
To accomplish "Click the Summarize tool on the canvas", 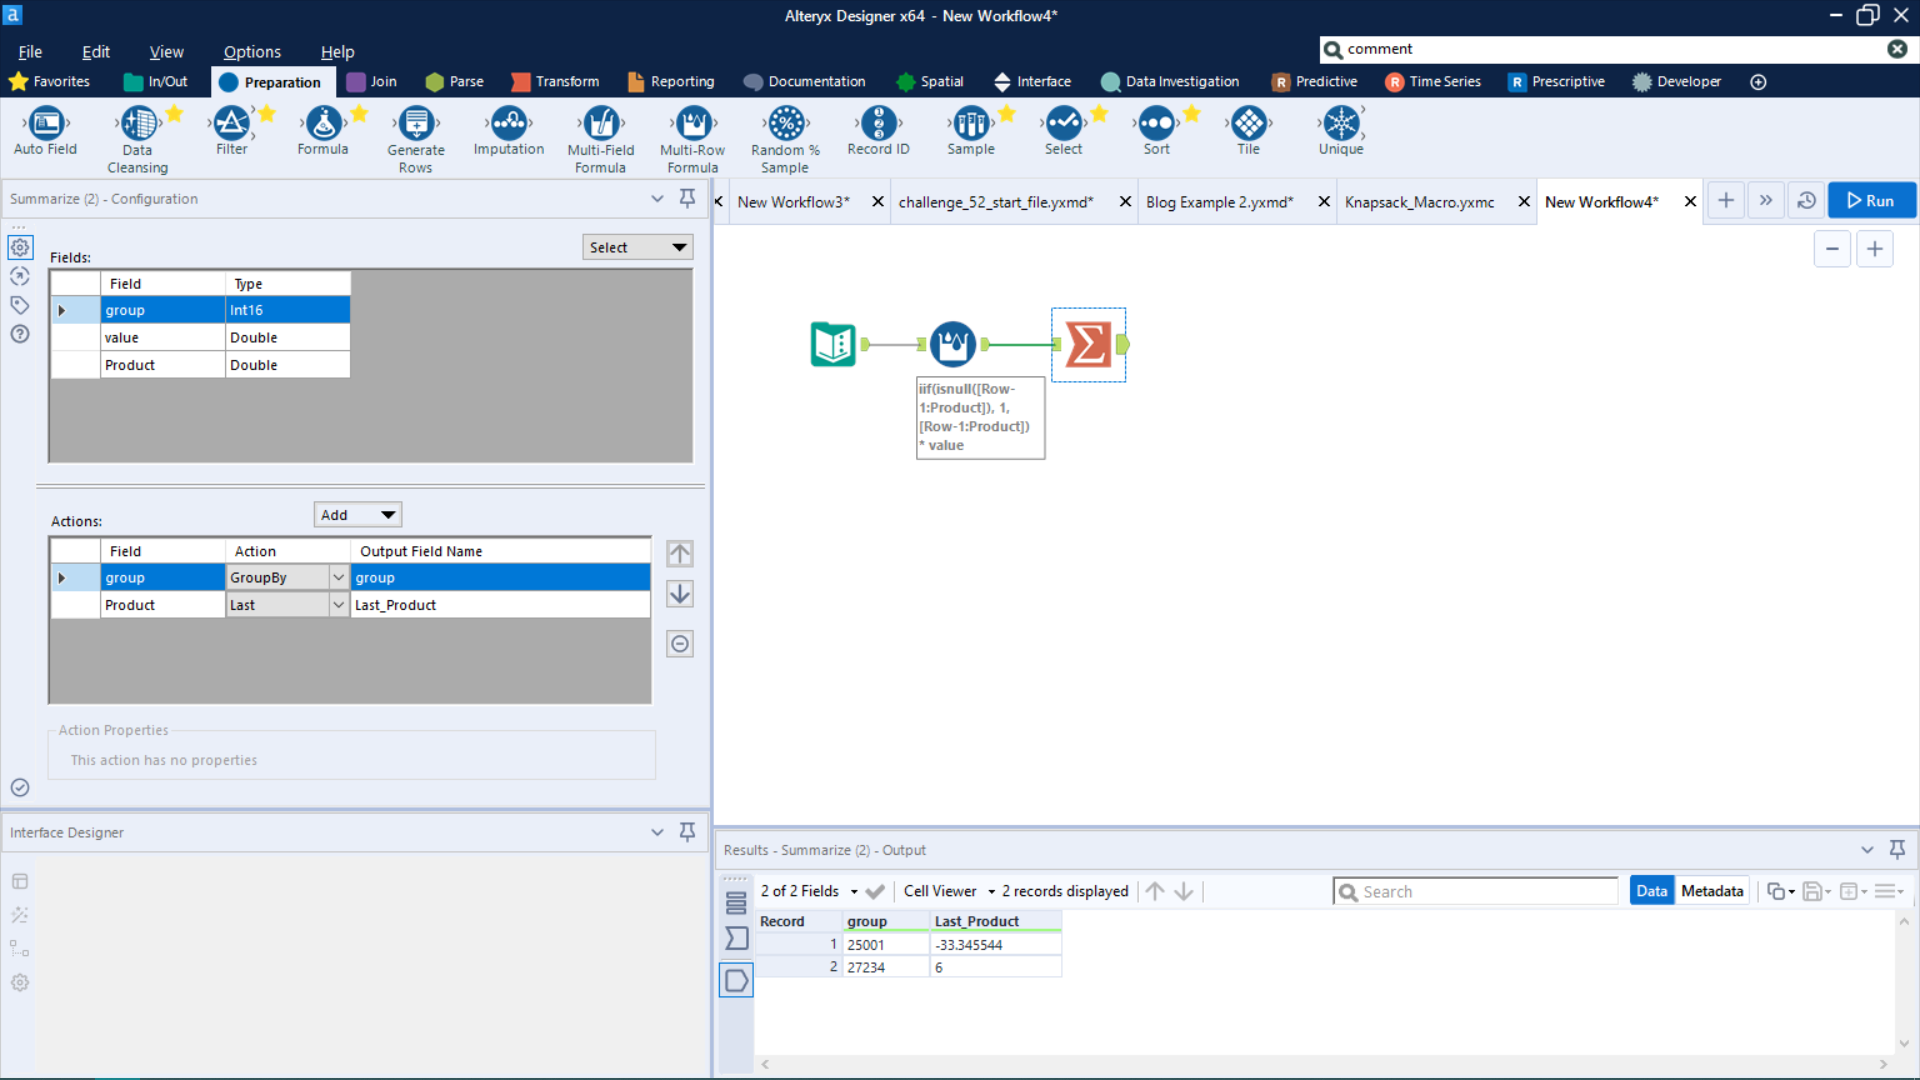I will [x=1089, y=344].
